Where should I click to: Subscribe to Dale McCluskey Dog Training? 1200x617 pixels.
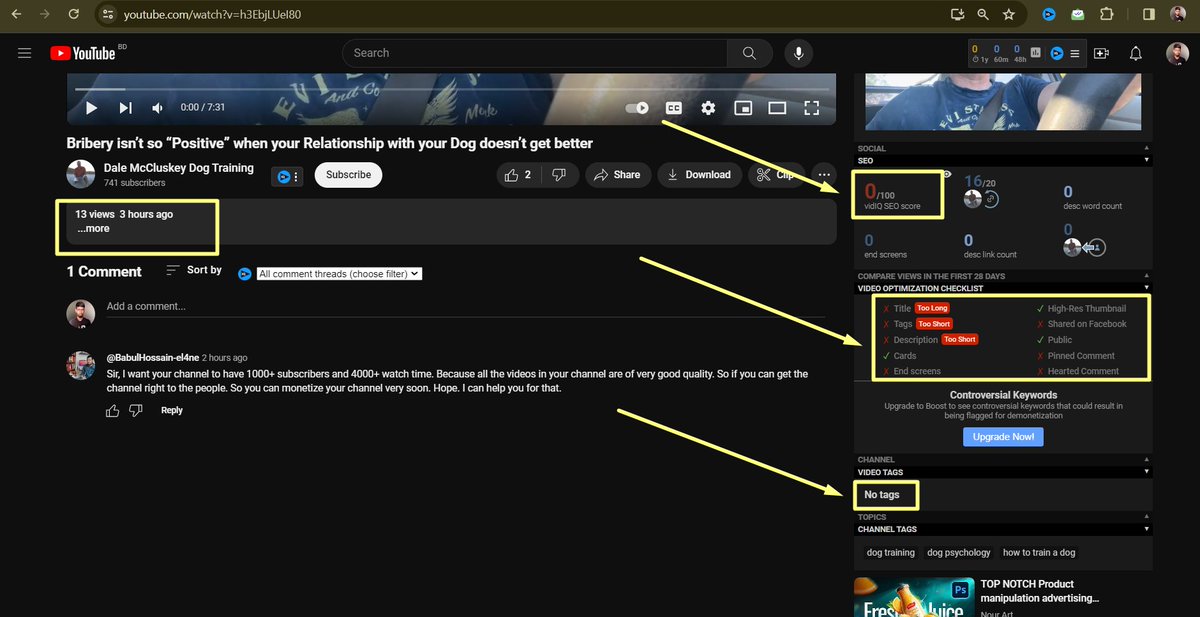pyautogui.click(x=348, y=175)
